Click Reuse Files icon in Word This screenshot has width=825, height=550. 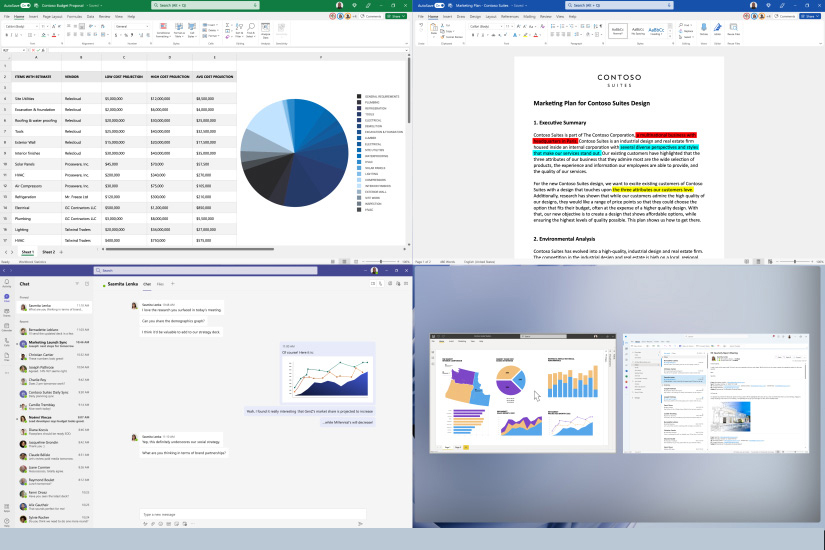tap(733, 28)
